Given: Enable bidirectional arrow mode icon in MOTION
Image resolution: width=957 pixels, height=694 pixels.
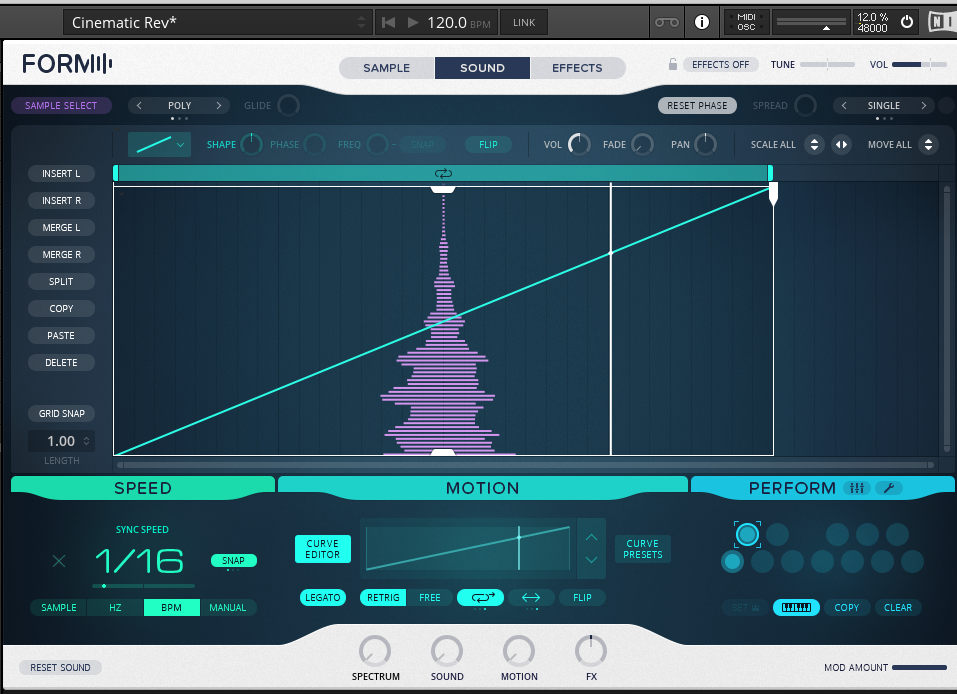Looking at the screenshot, I should pyautogui.click(x=531, y=598).
